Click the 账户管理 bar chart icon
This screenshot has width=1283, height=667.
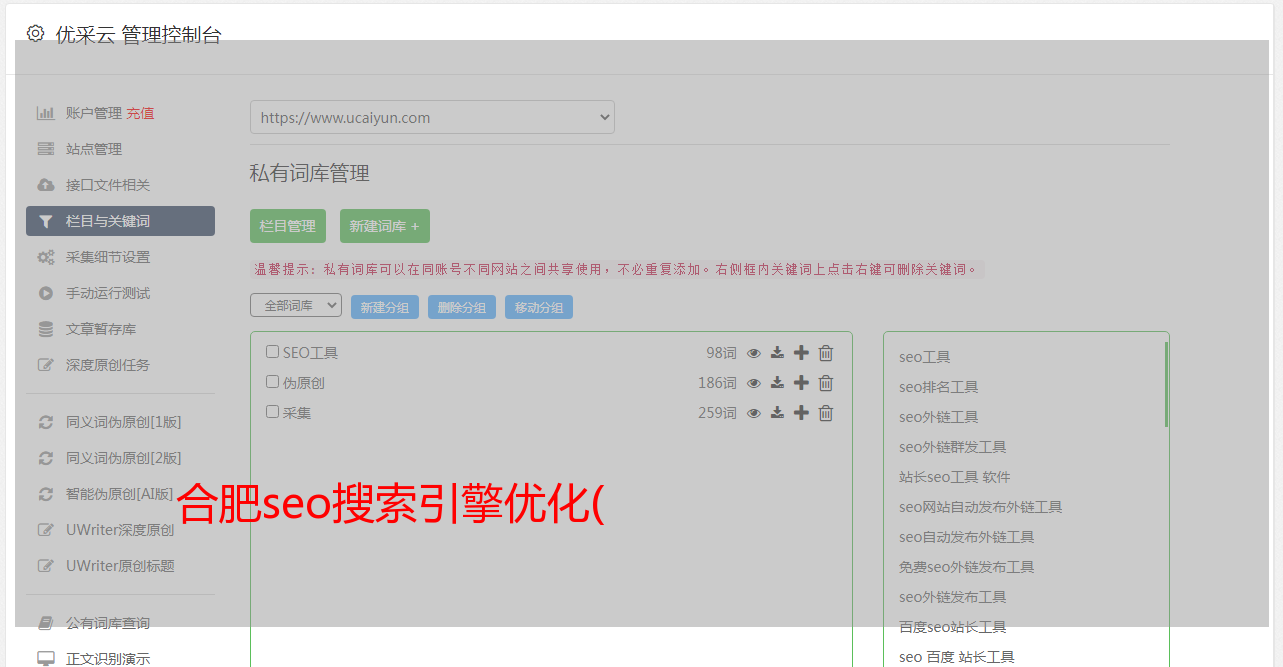46,113
